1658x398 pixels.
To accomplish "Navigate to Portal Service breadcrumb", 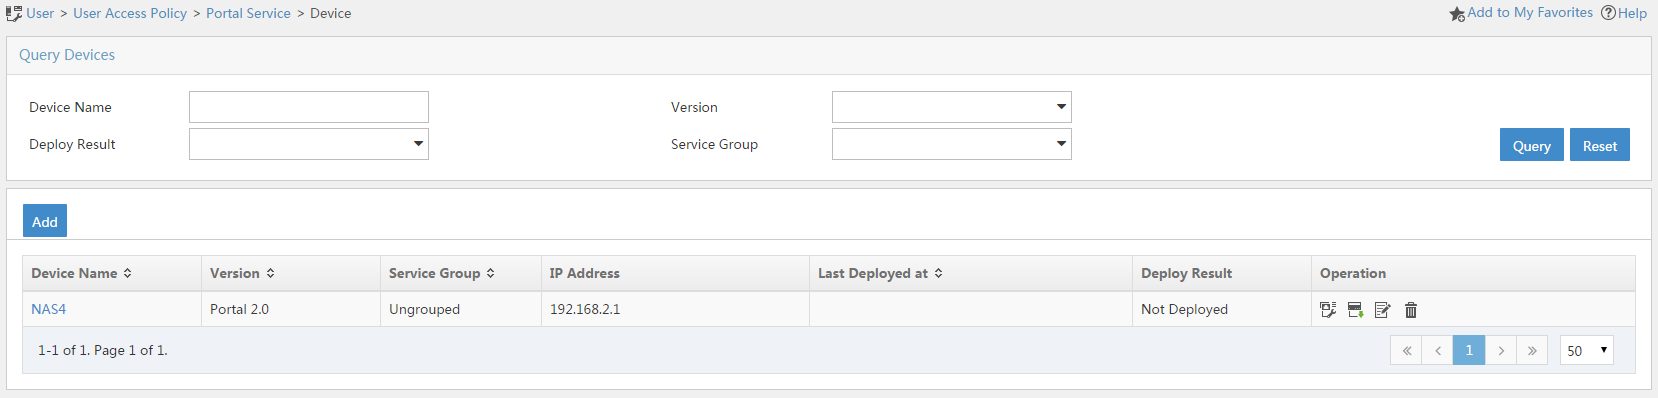I will point(248,13).
